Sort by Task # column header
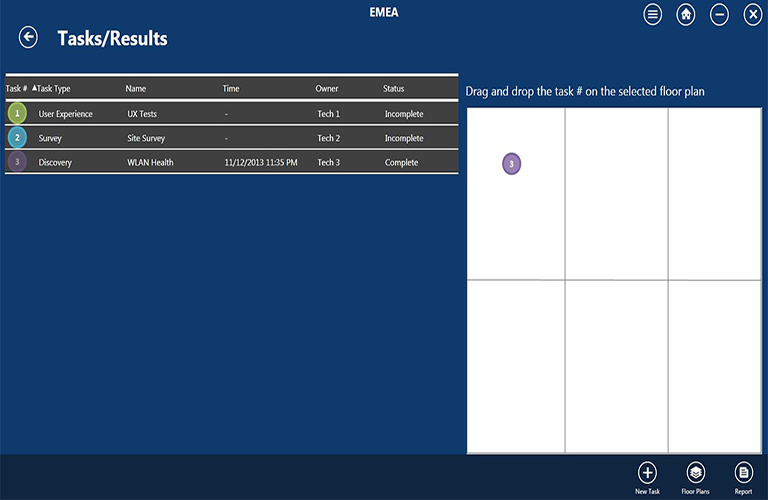768x500 pixels. (16, 89)
